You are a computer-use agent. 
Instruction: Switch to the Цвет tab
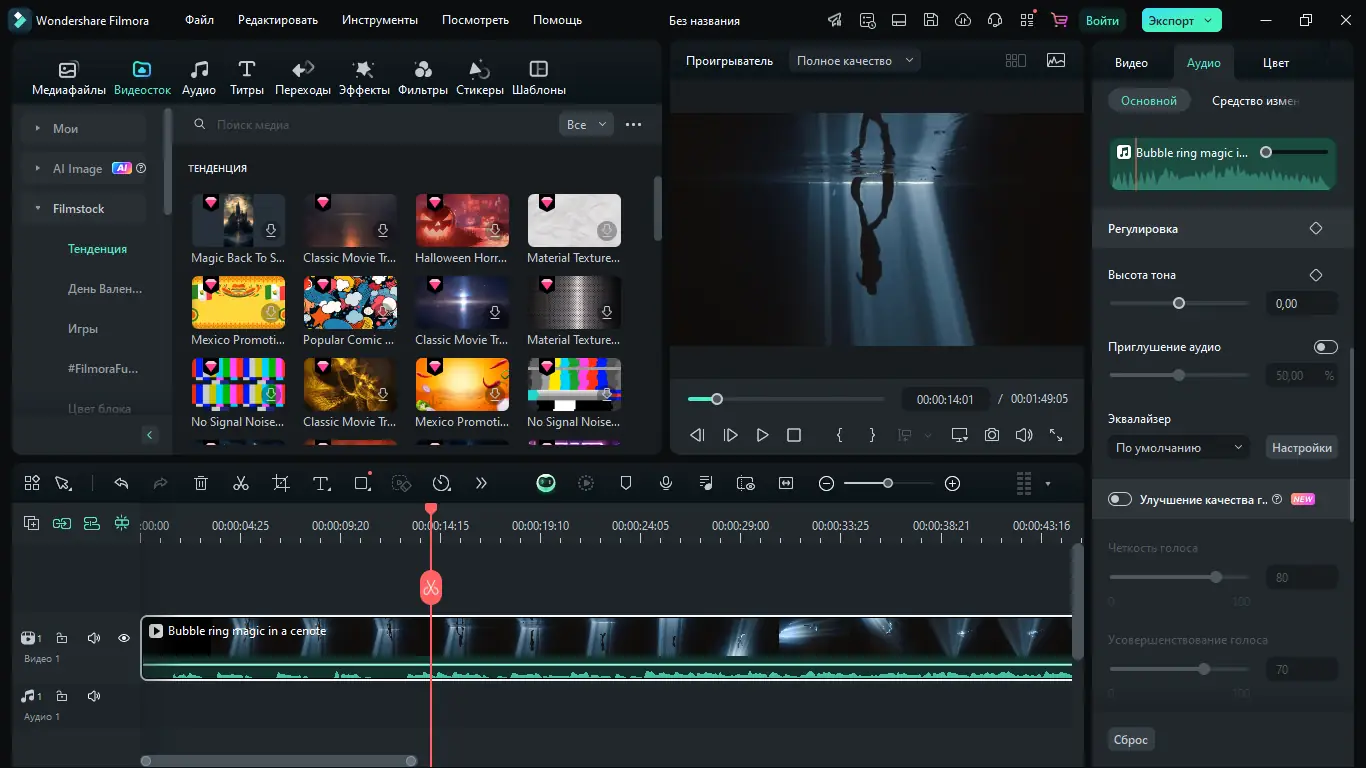[x=1275, y=62]
